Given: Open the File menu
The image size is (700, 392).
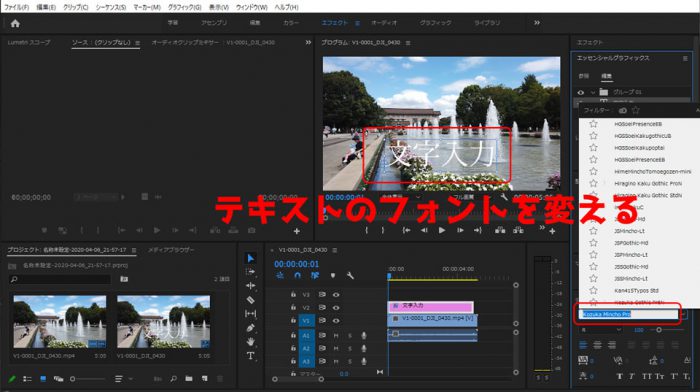Looking at the screenshot, I should click(17, 7).
